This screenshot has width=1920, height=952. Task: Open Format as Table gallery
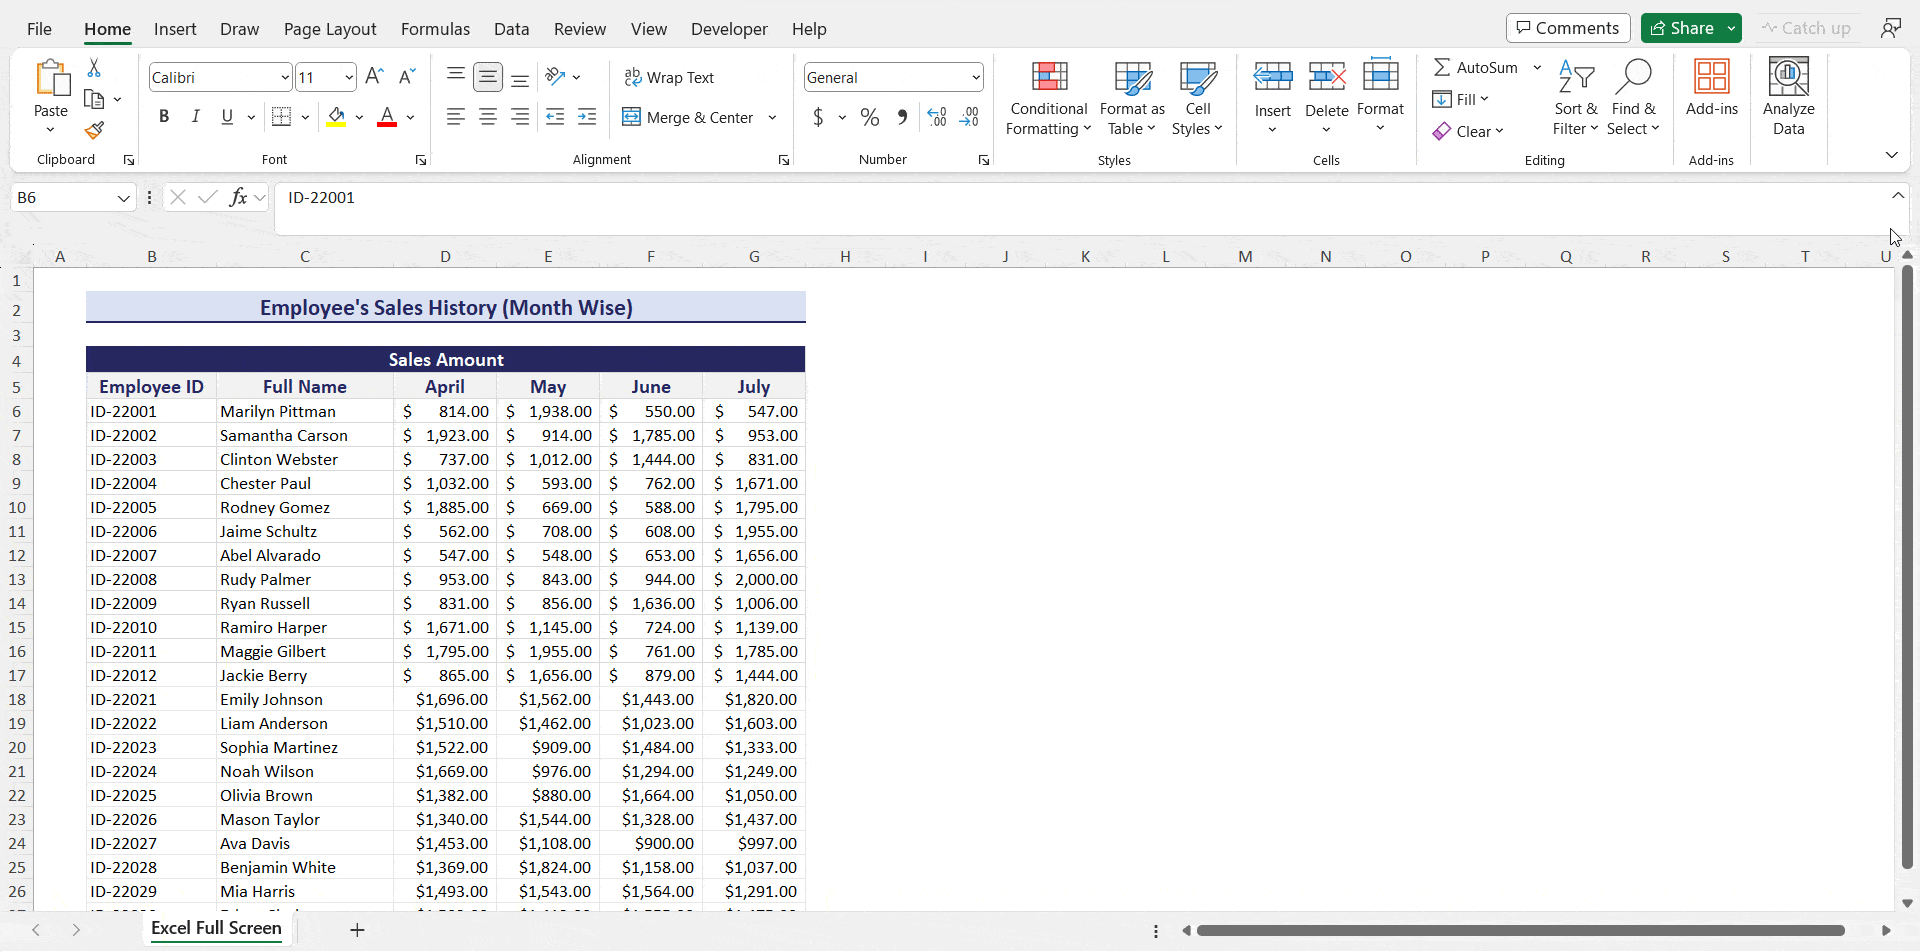(1132, 98)
